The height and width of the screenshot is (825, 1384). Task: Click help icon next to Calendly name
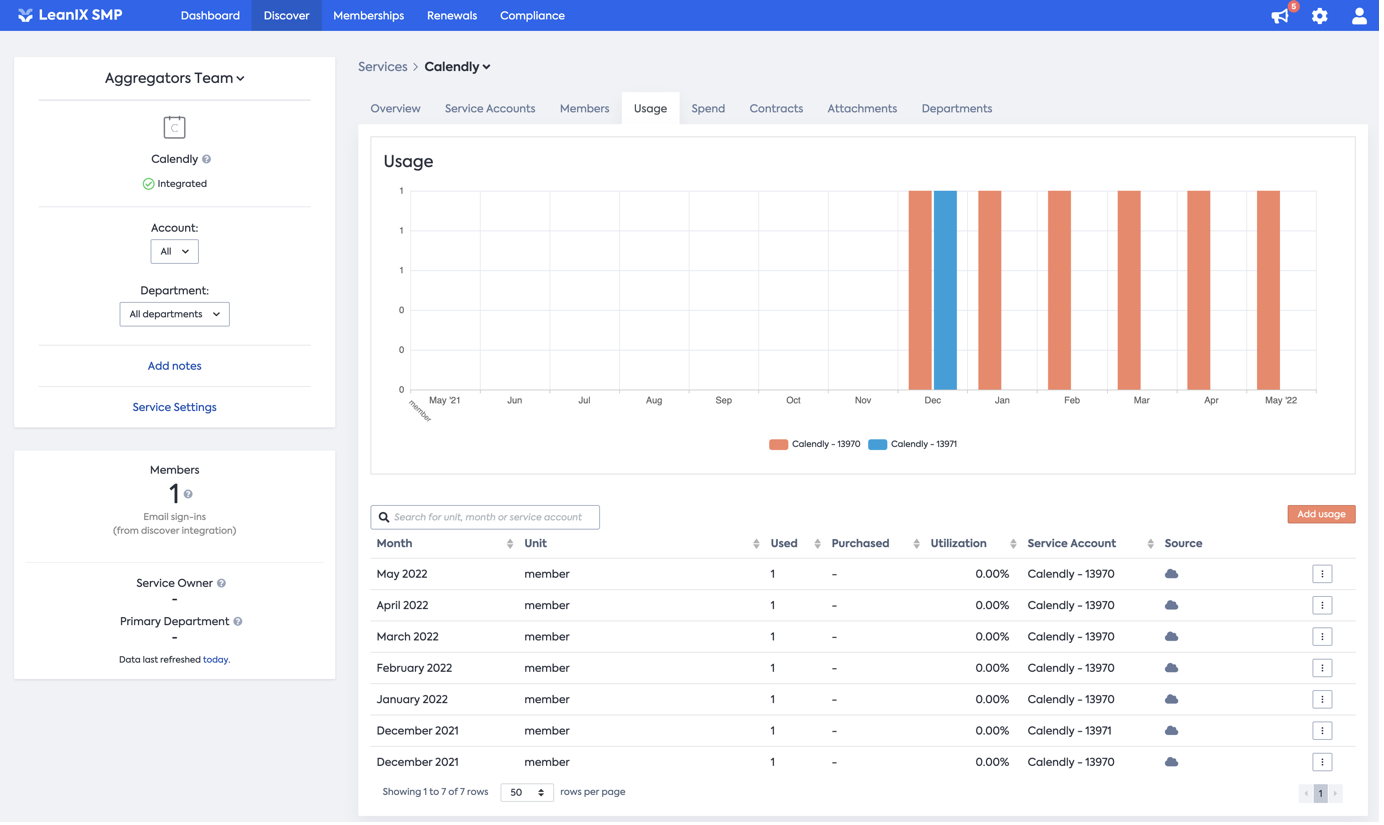[x=207, y=160]
